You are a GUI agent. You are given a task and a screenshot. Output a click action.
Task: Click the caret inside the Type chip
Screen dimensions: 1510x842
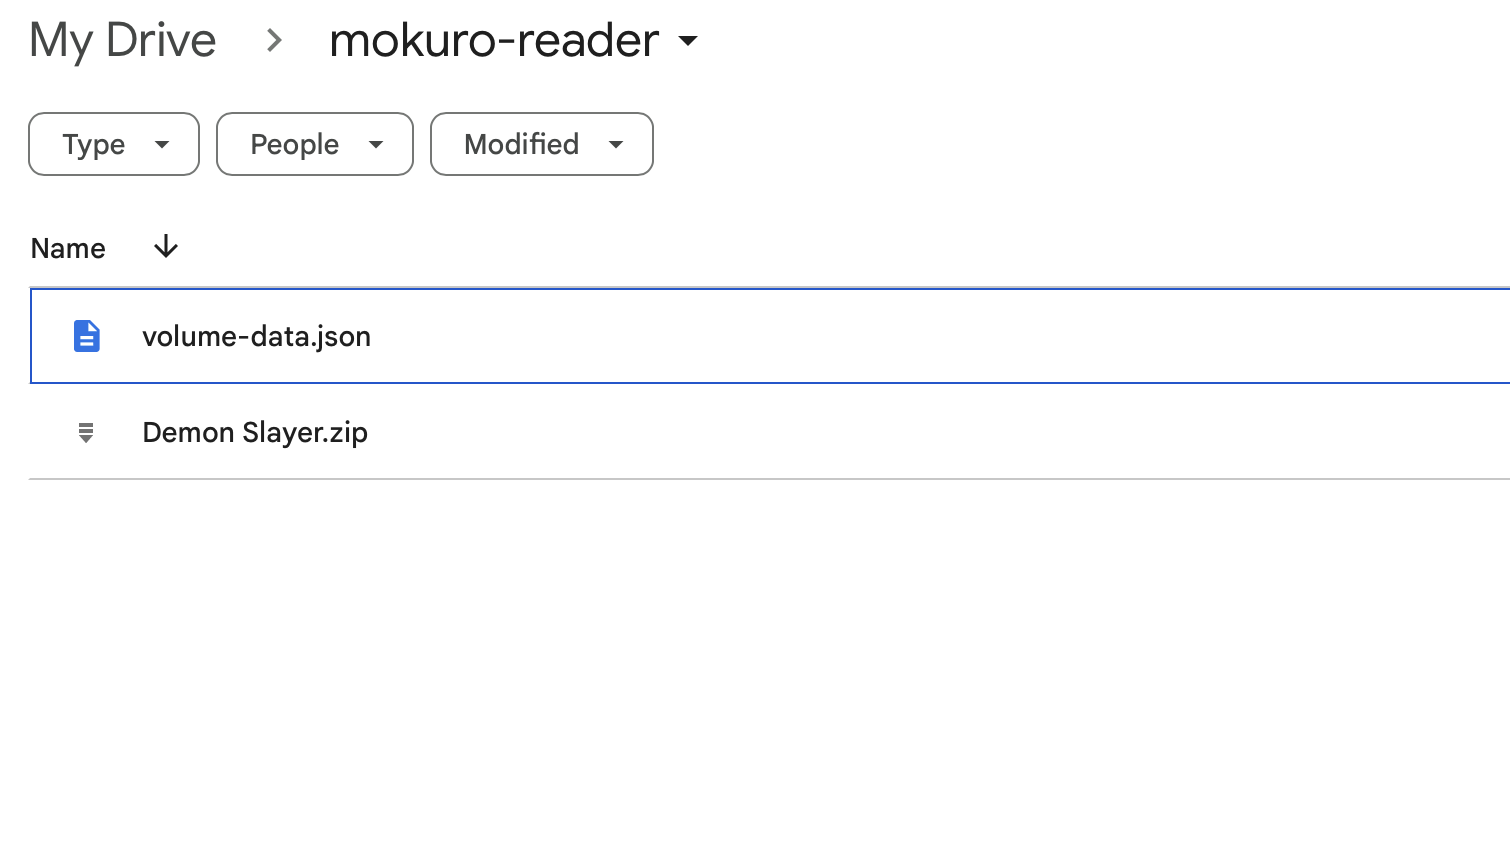(162, 145)
